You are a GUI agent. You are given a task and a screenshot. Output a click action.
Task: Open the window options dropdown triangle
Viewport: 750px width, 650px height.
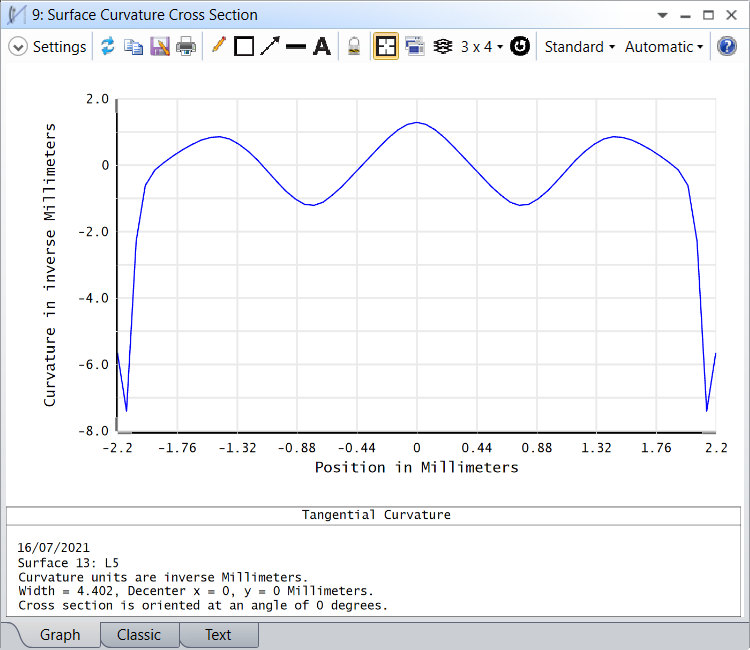coord(662,15)
